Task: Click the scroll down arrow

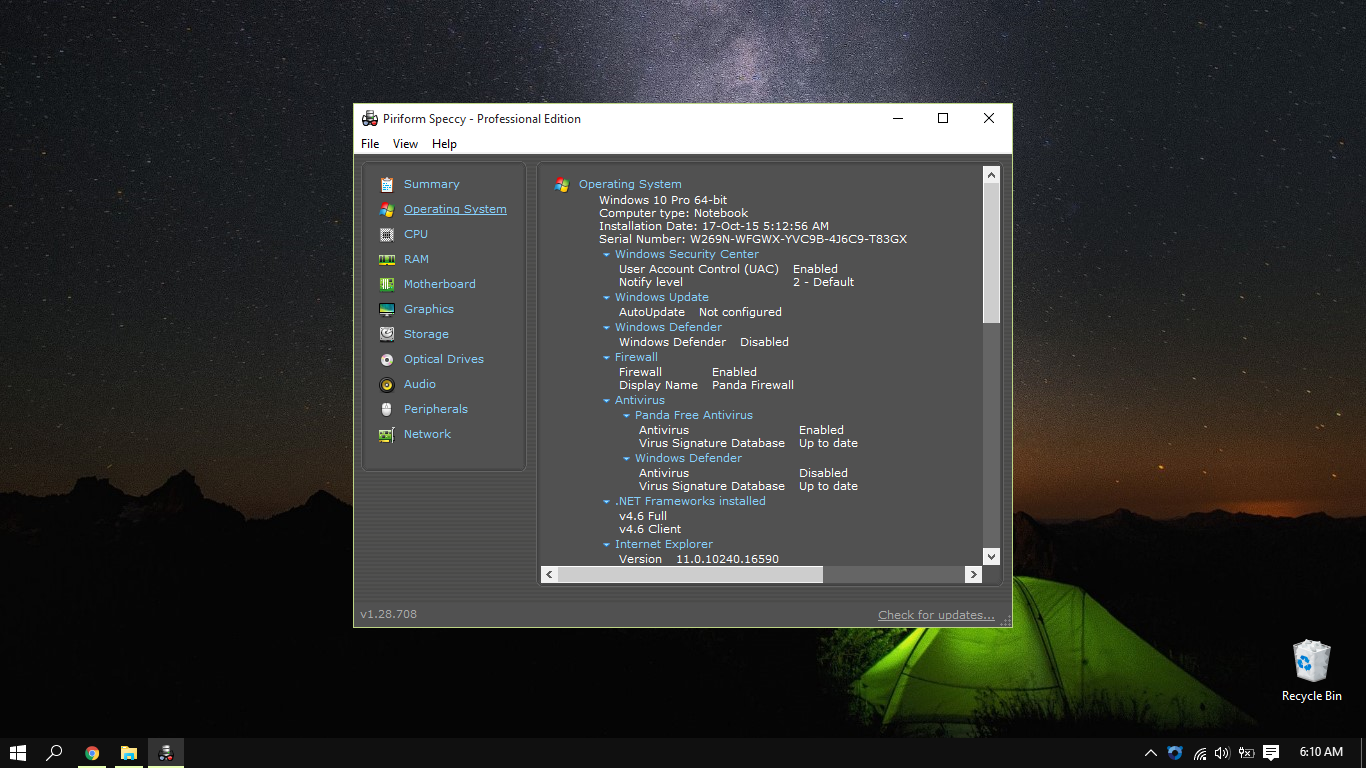Action: tap(991, 556)
